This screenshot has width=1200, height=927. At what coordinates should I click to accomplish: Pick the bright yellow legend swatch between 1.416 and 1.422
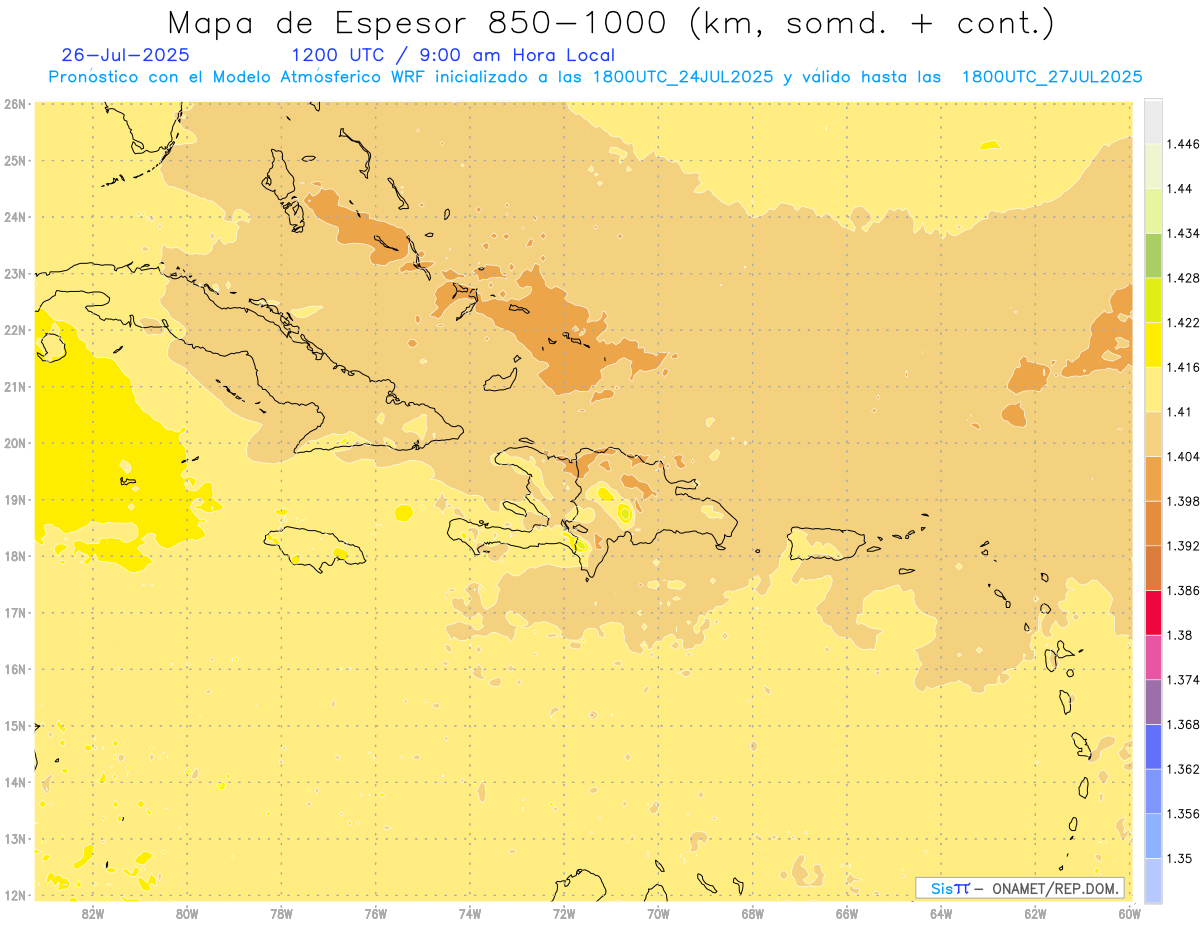pyautogui.click(x=1153, y=344)
